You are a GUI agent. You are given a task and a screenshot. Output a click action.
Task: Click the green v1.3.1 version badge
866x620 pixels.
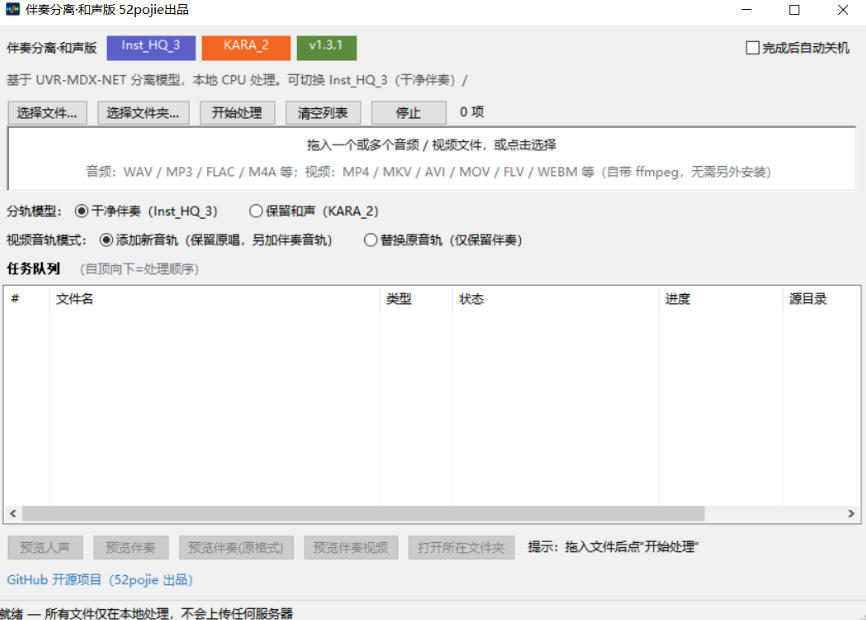[x=326, y=47]
